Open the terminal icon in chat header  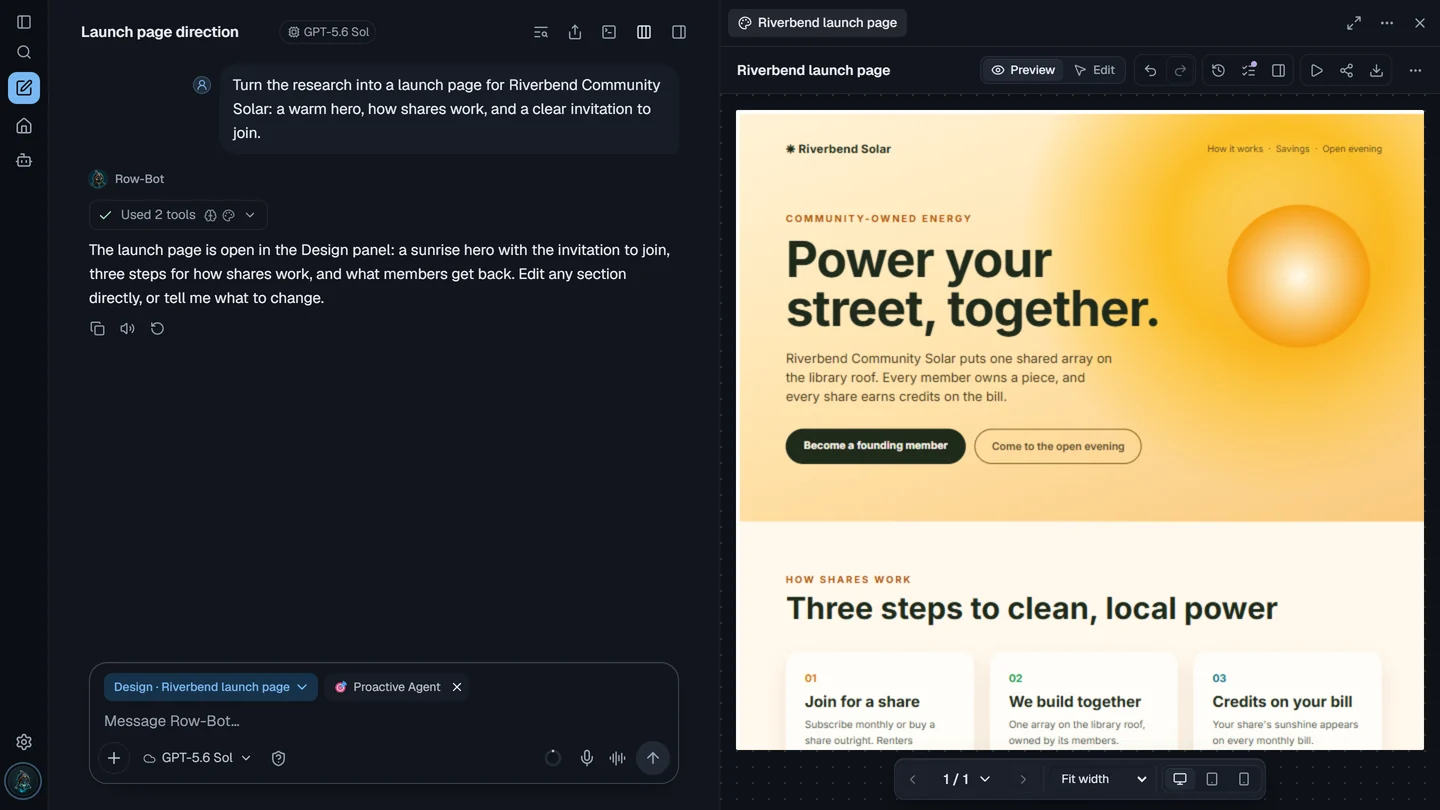point(609,32)
